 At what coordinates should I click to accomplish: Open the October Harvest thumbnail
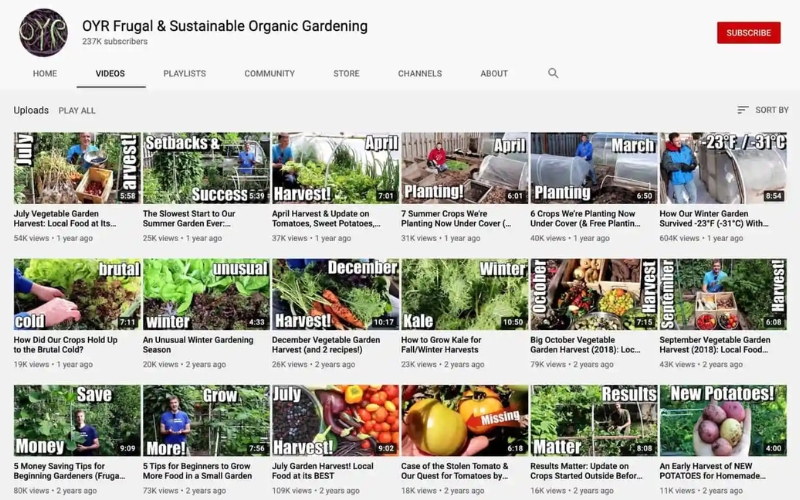tap(593, 294)
